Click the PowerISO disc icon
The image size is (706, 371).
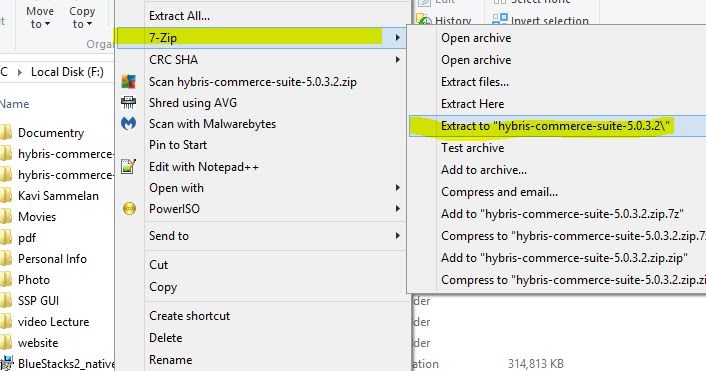click(x=129, y=209)
